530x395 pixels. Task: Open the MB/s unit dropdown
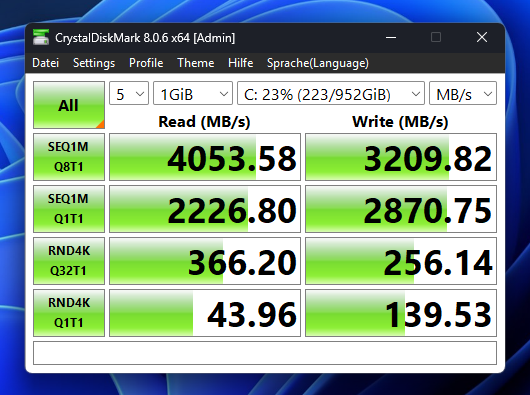463,93
